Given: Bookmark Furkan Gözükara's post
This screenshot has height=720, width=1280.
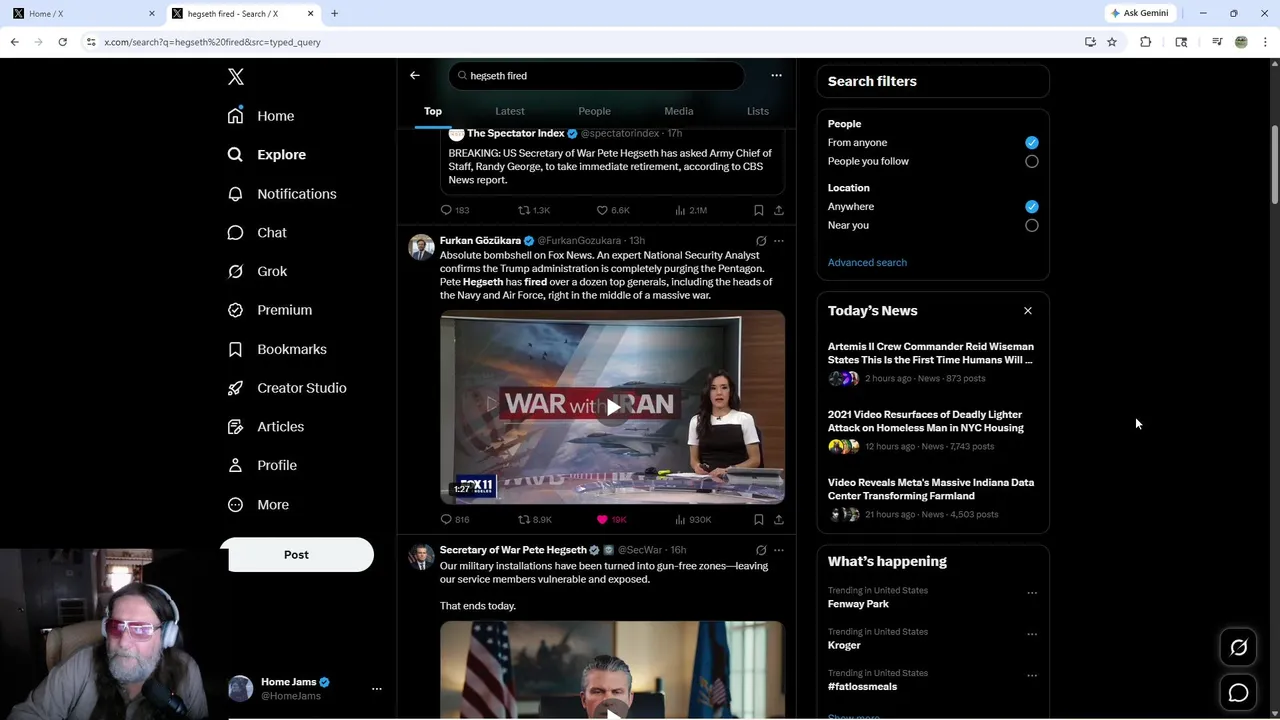Looking at the screenshot, I should tap(759, 520).
